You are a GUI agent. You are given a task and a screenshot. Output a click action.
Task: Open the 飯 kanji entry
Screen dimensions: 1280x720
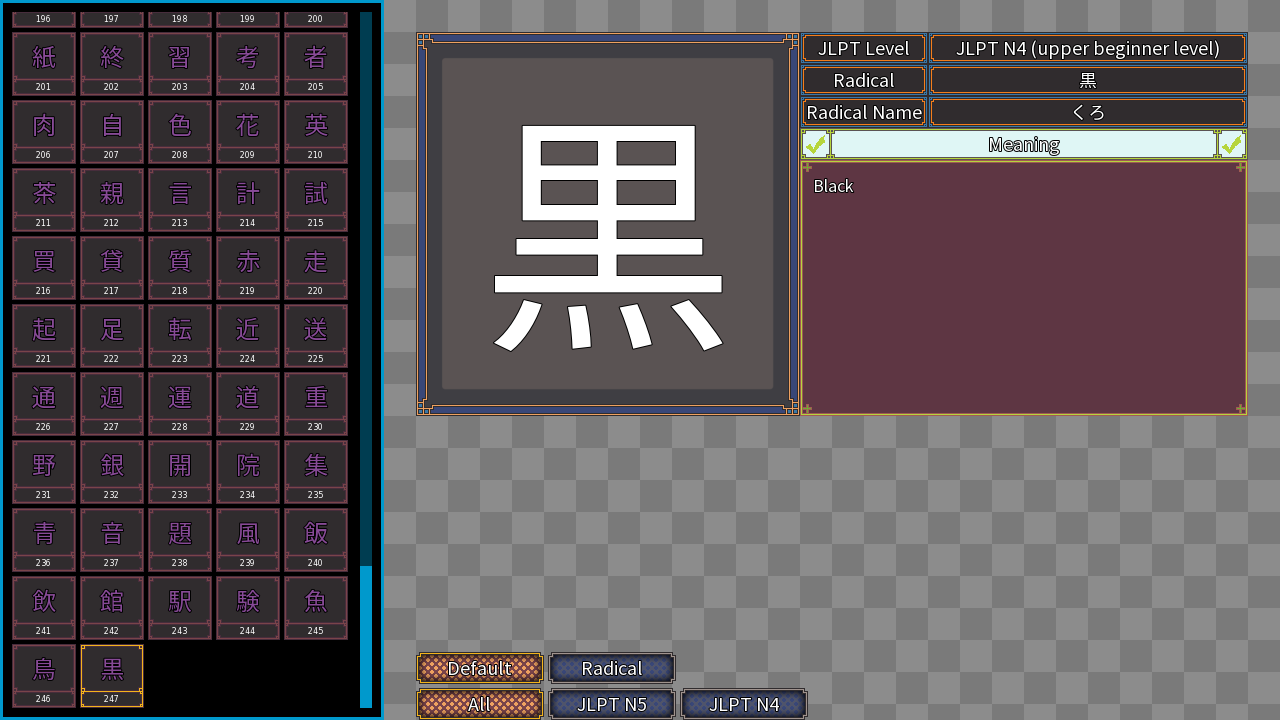pos(315,532)
